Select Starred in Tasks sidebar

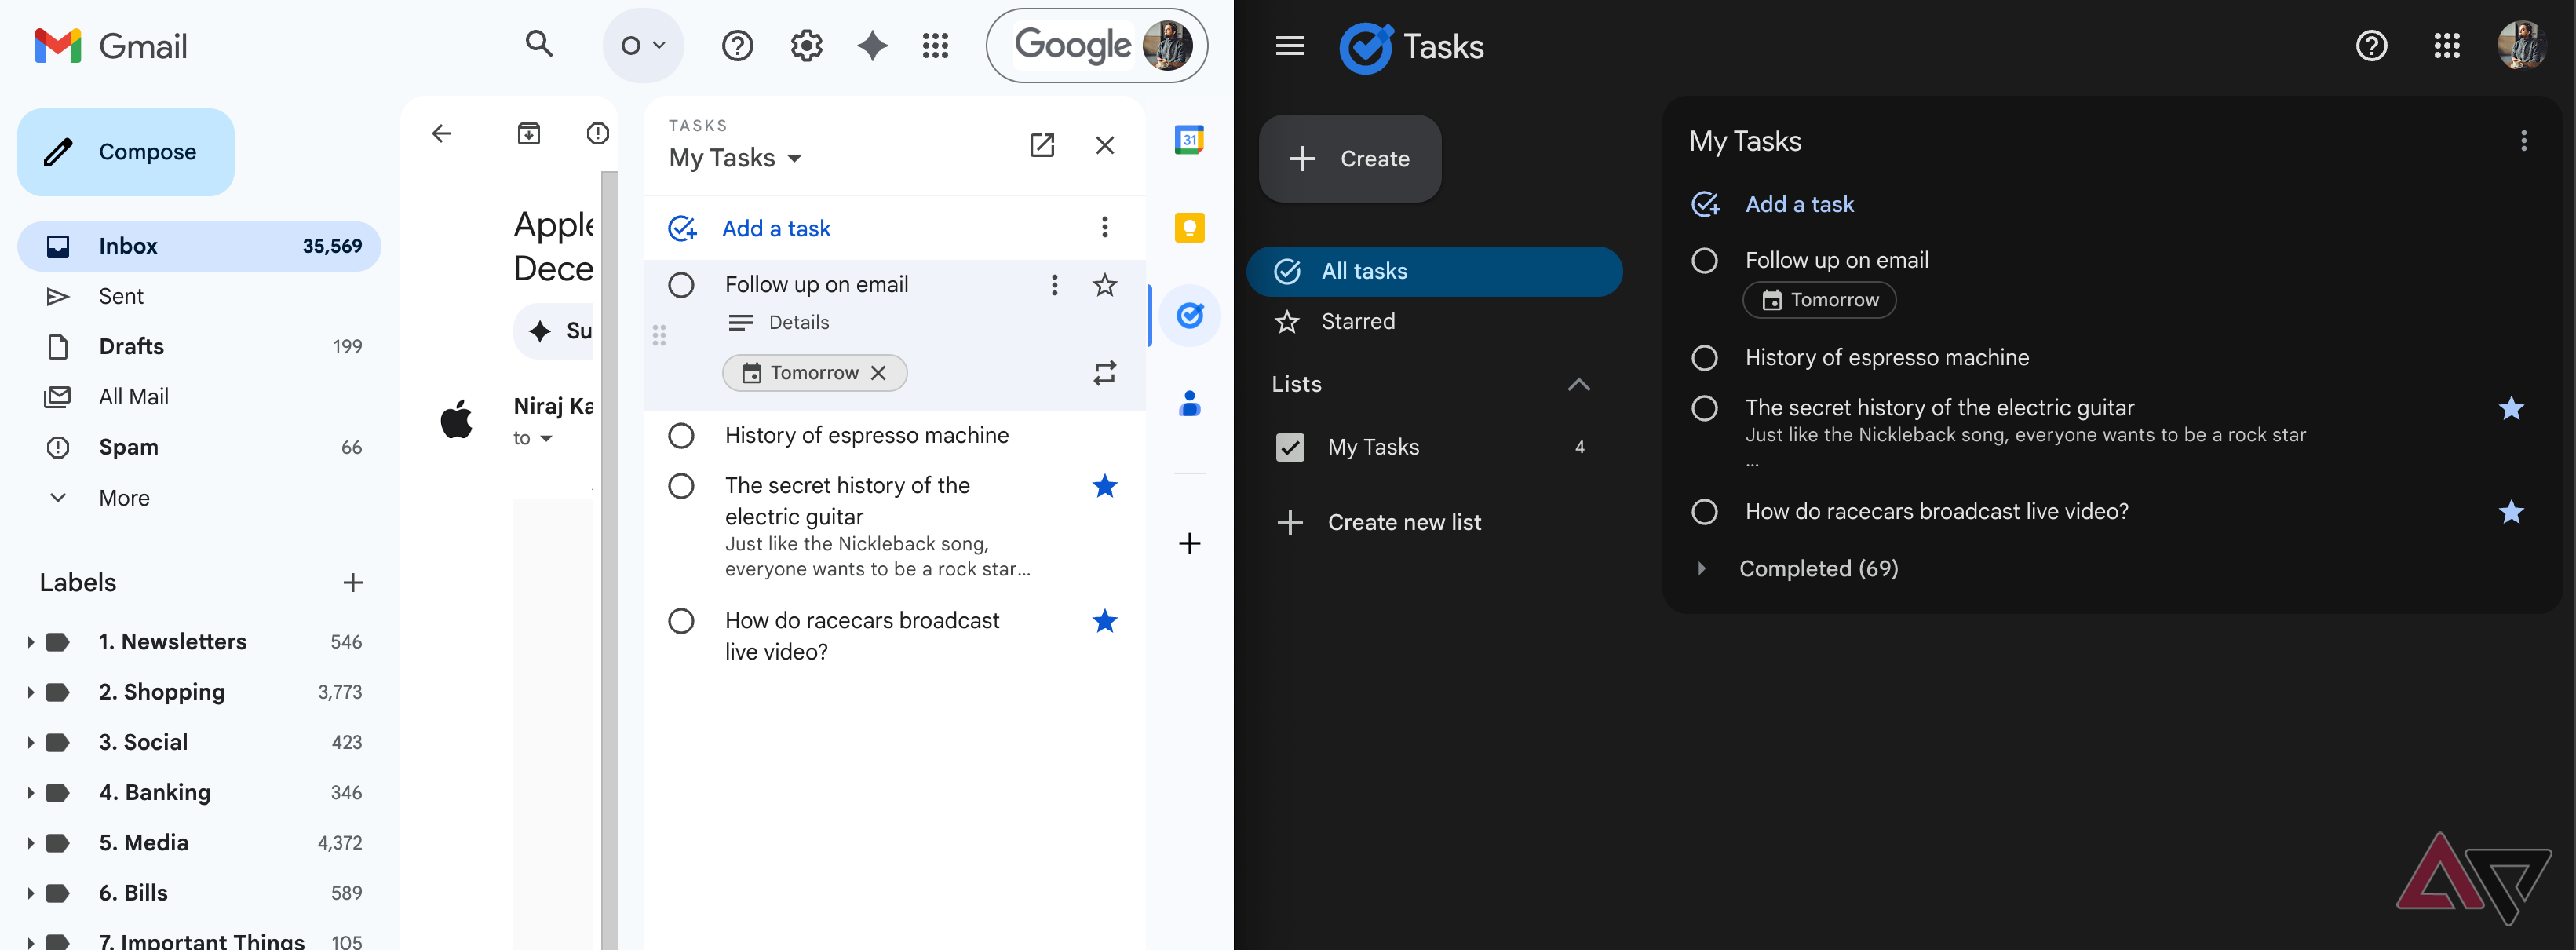click(1357, 321)
